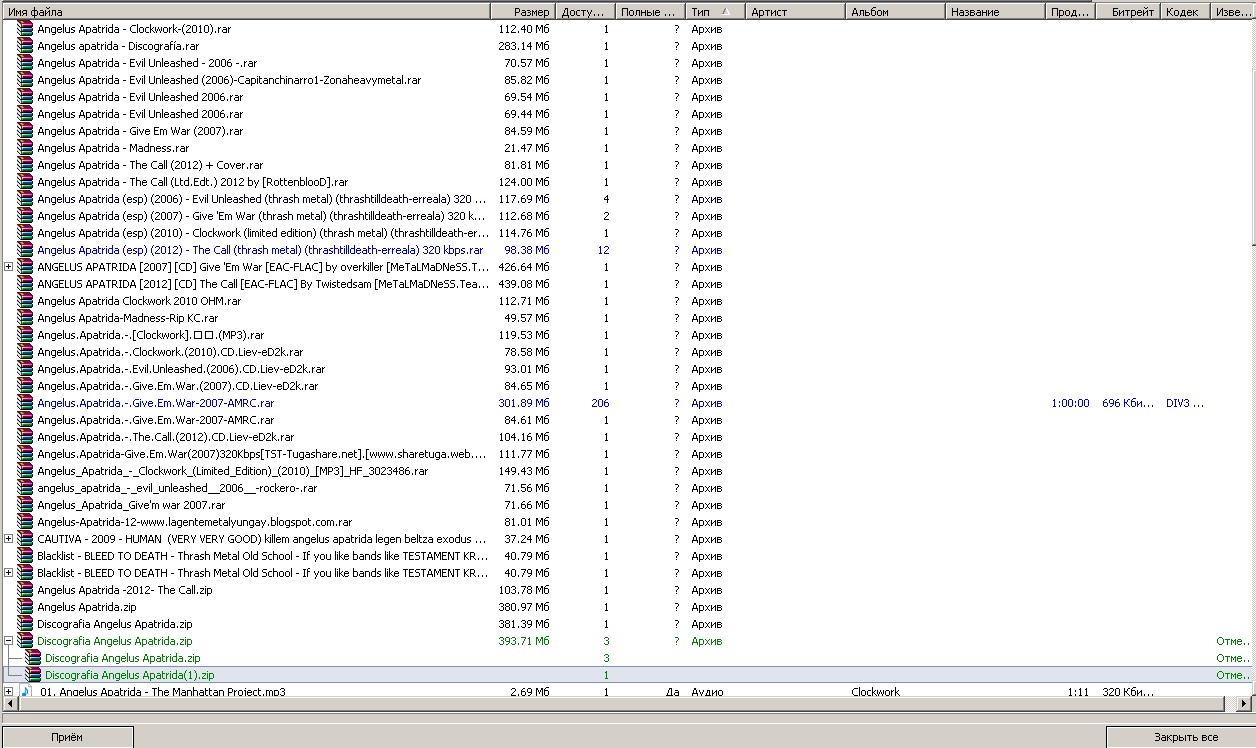
Task: Click archive icon of Evil Unleashed - 2006 -.rar
Action: tap(25, 63)
